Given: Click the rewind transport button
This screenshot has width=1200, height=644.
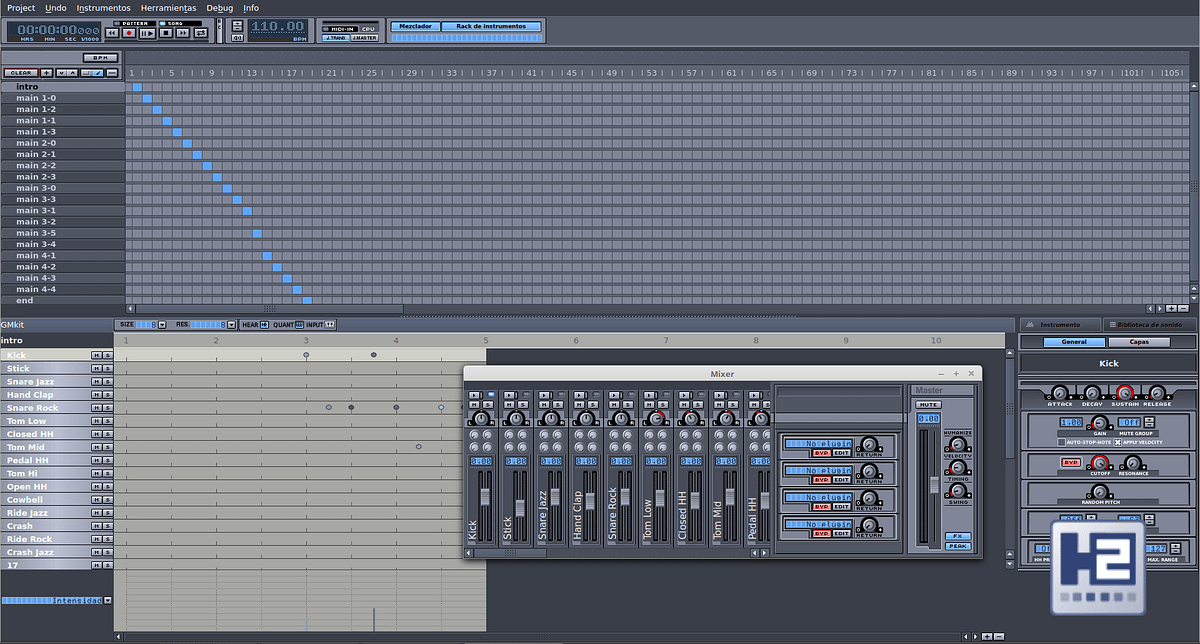Looking at the screenshot, I should tap(112, 33).
